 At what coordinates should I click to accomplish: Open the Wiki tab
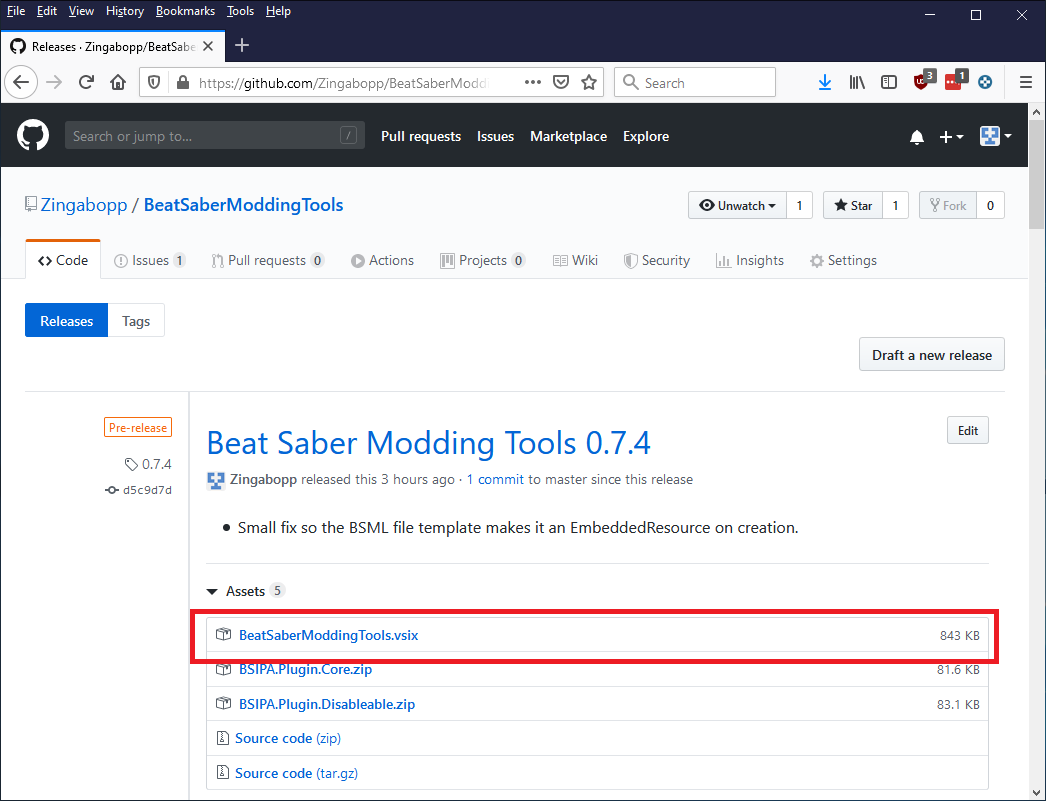click(x=575, y=260)
